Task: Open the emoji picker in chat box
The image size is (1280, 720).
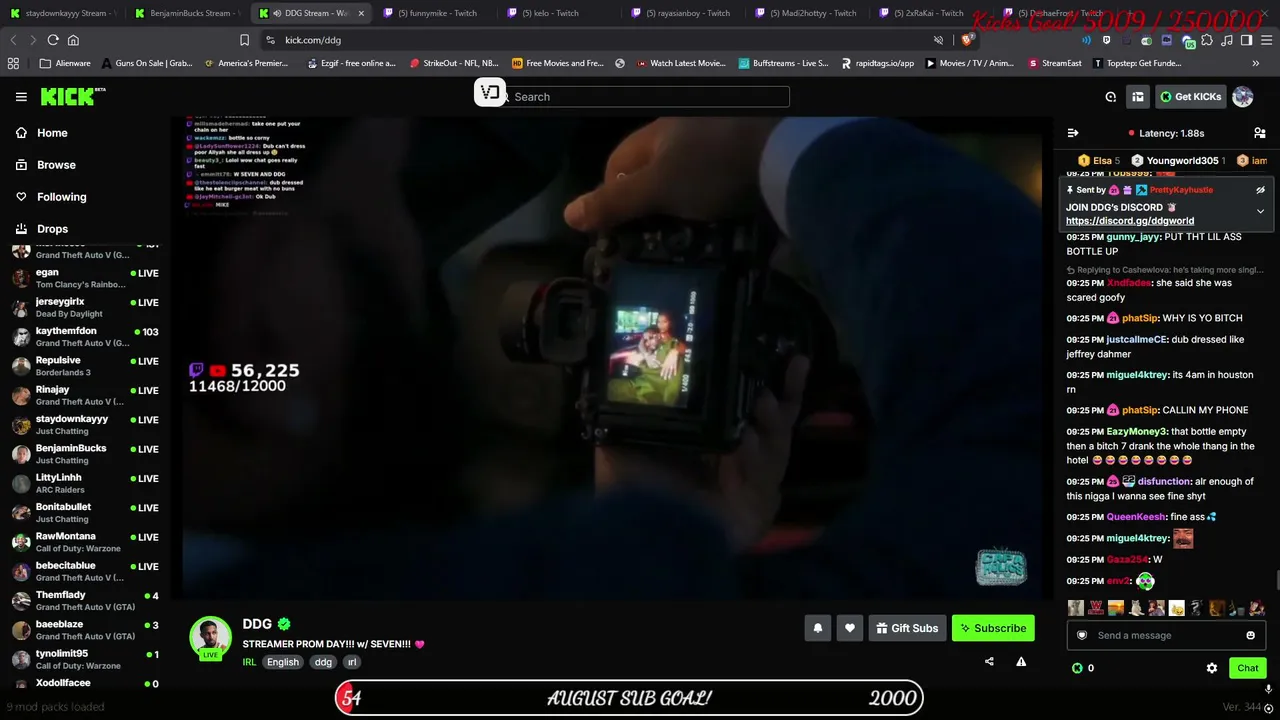Action: click(1250, 635)
